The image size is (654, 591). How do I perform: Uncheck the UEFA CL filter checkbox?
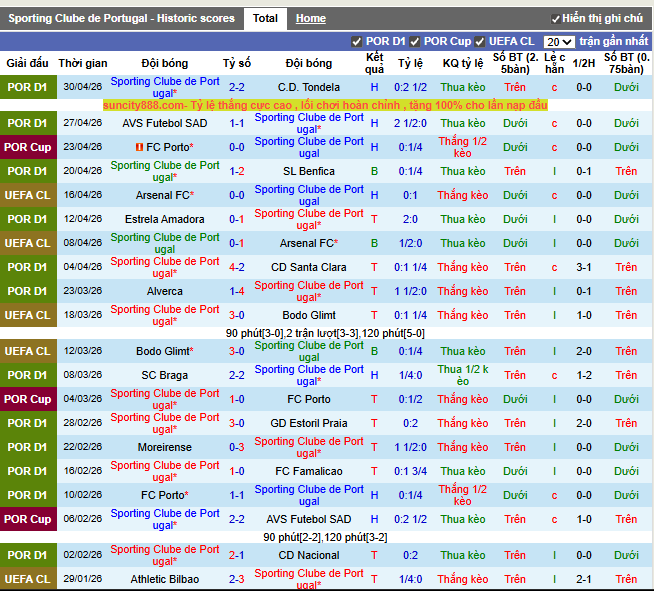[479, 42]
